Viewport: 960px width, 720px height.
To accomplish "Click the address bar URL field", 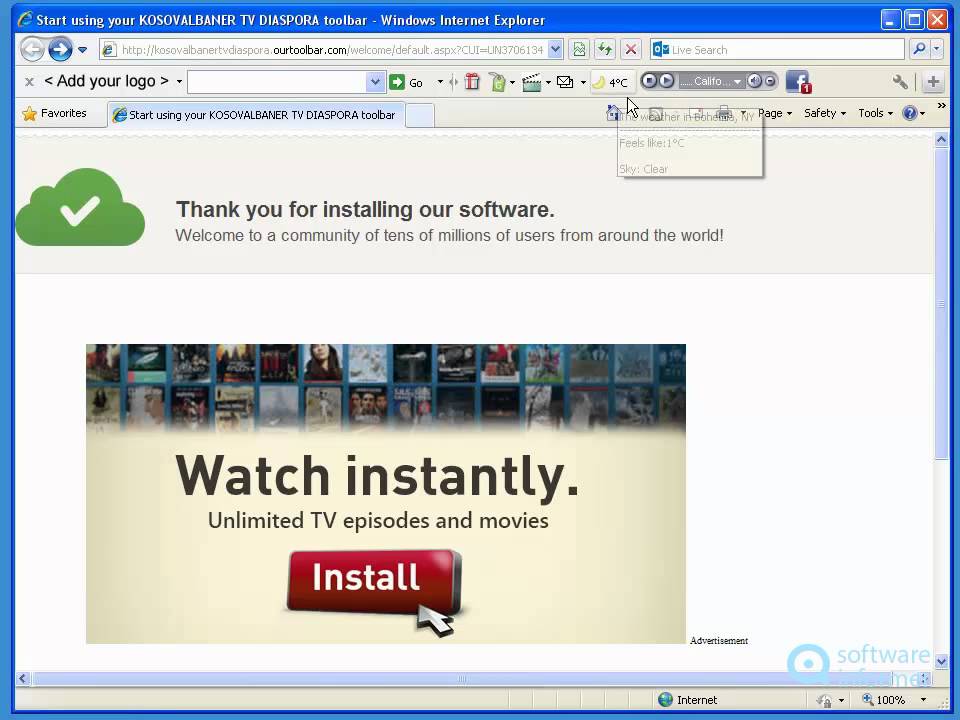I will 324,50.
